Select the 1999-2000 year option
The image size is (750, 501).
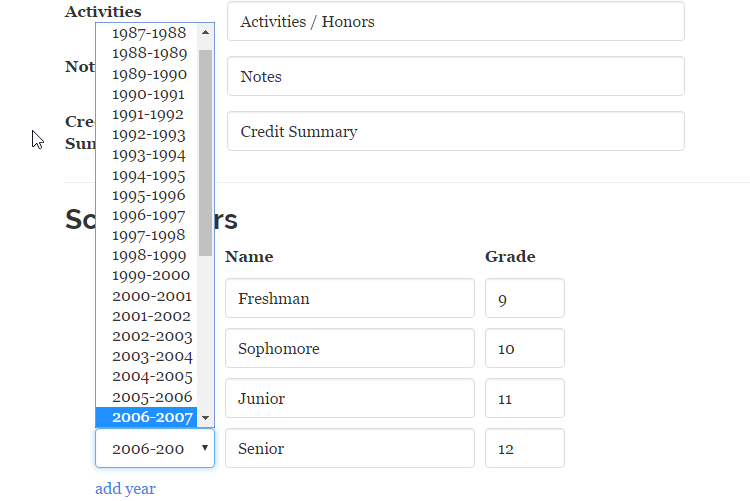(x=151, y=276)
